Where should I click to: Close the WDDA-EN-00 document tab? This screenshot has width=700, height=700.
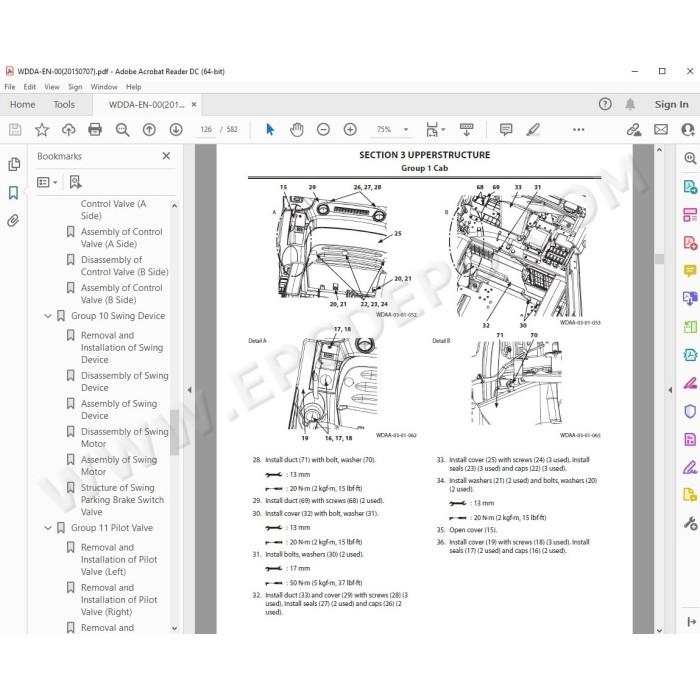[194, 104]
